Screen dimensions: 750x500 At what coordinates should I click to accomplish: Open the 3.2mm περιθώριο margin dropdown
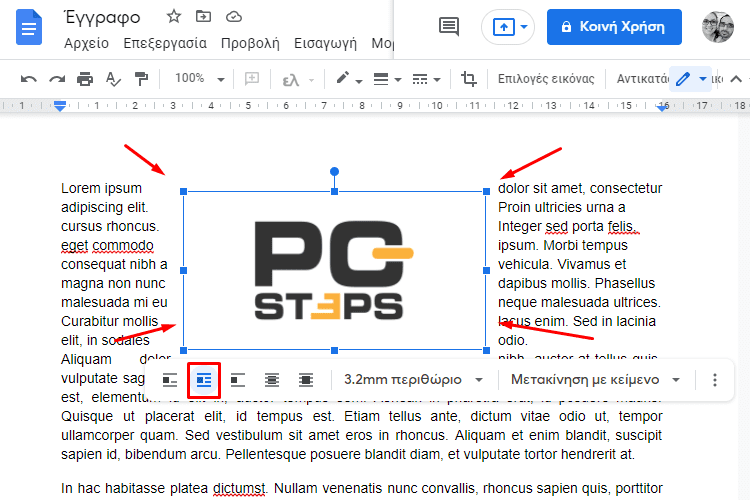pos(414,380)
